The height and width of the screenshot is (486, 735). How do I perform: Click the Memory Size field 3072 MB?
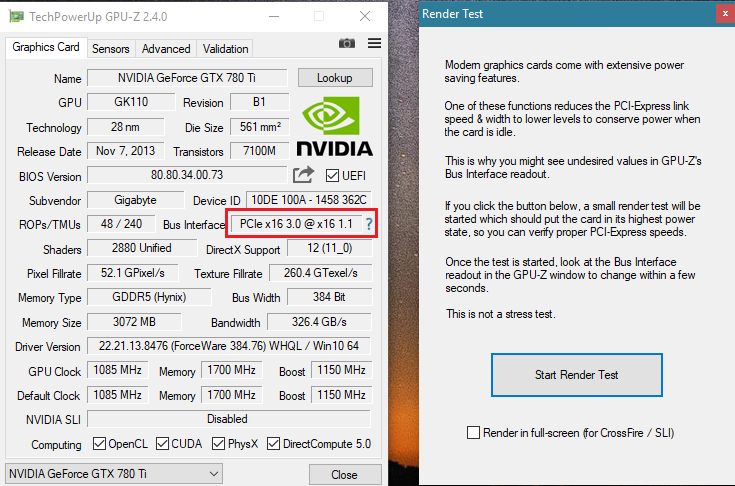tap(134, 322)
